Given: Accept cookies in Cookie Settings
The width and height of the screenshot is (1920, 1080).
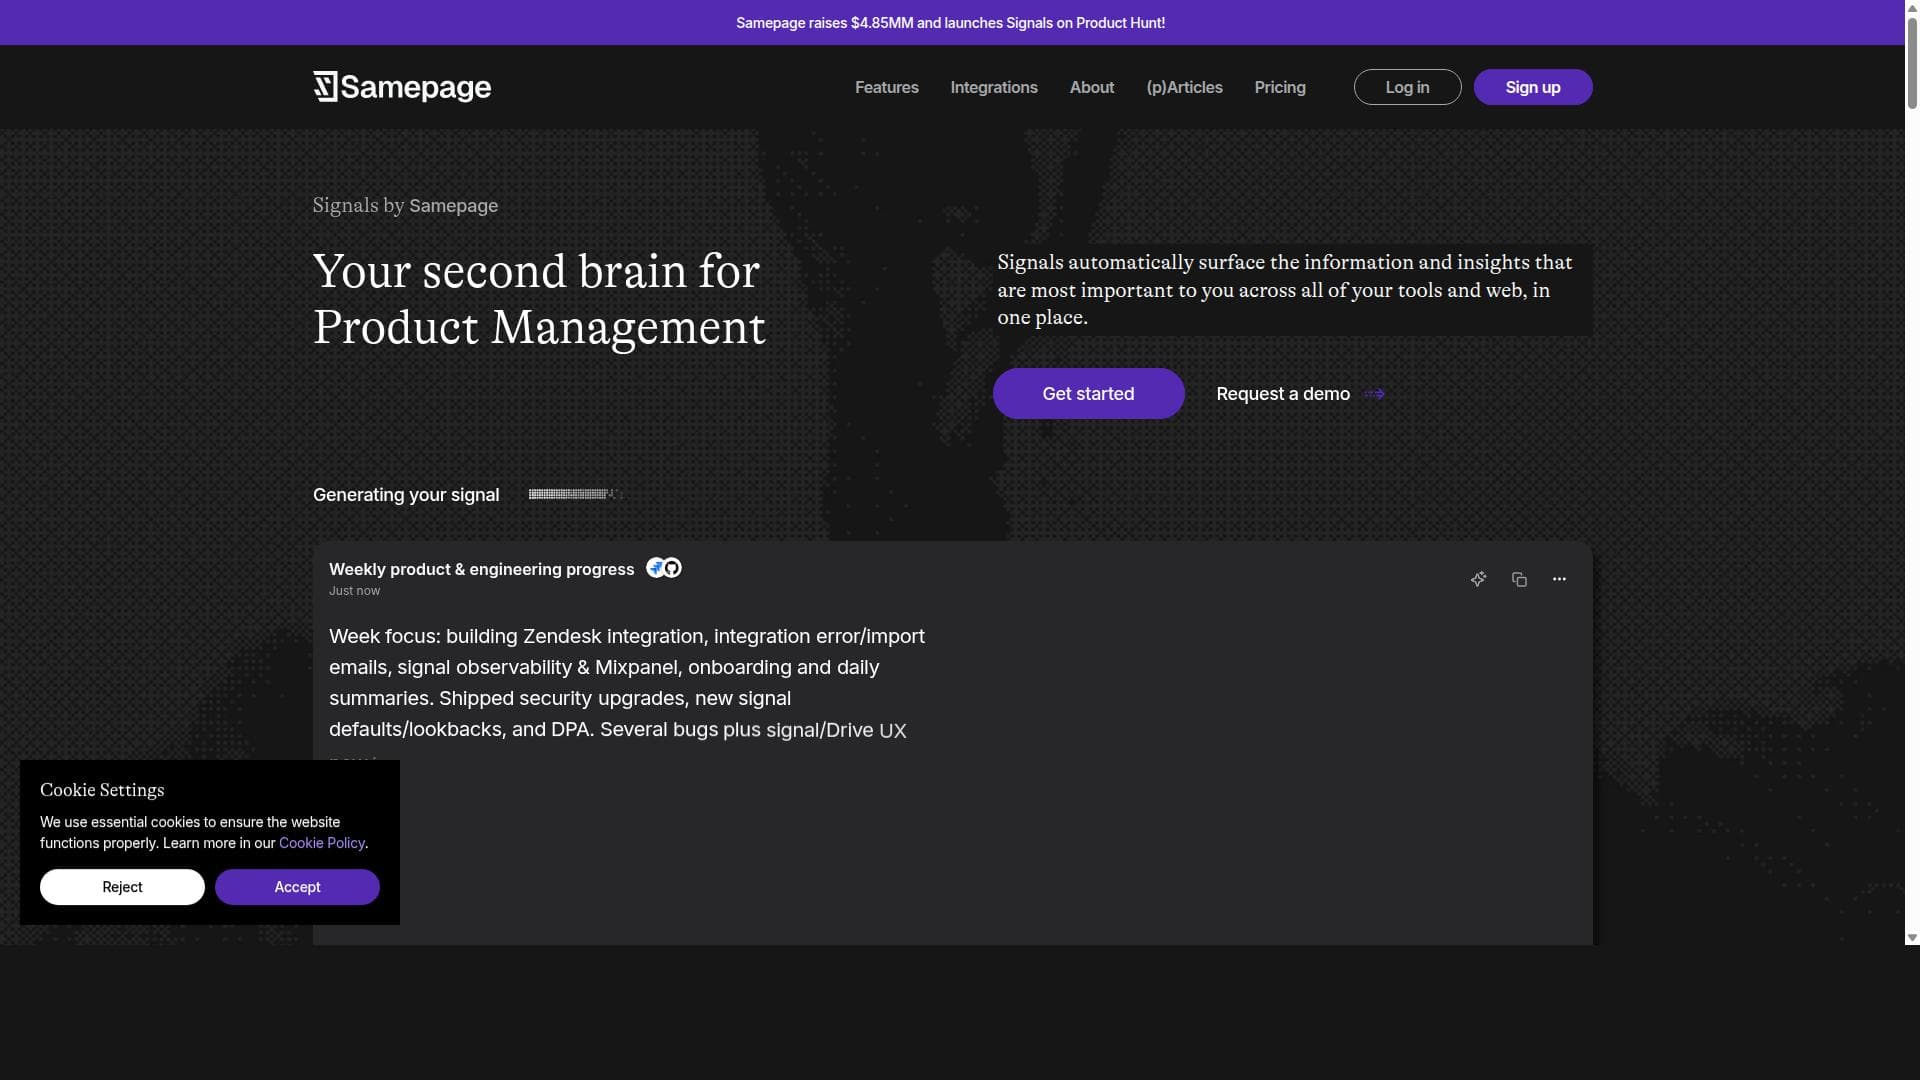Looking at the screenshot, I should coord(297,887).
